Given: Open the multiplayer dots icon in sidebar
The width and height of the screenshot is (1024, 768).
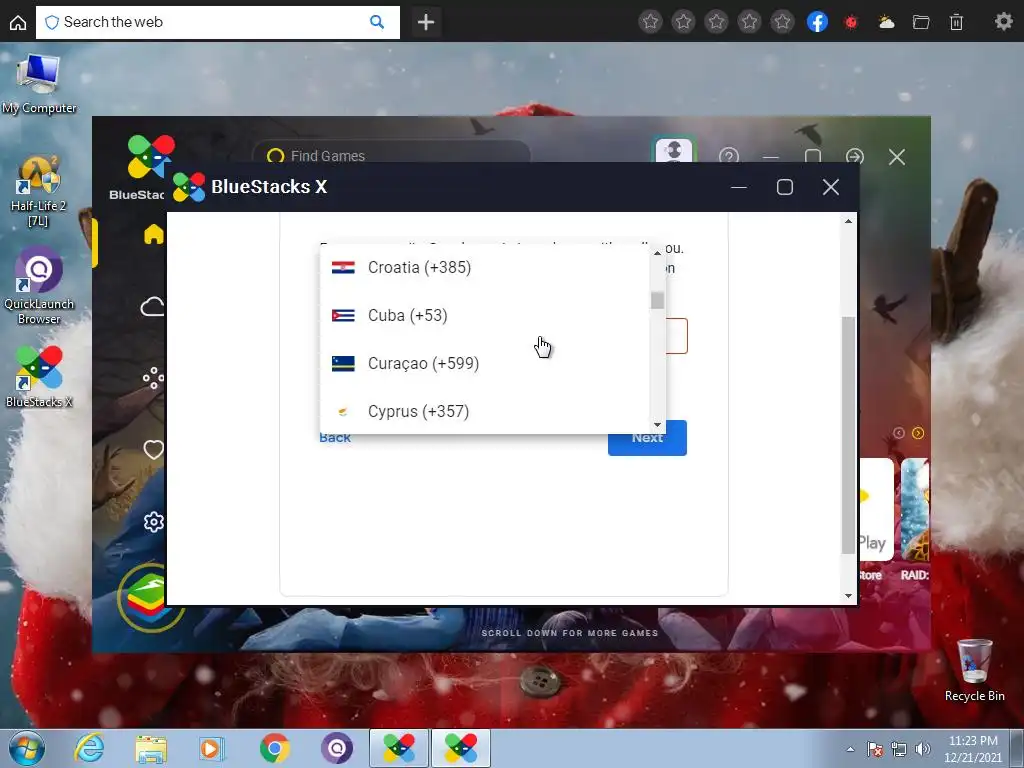Looking at the screenshot, I should (153, 378).
